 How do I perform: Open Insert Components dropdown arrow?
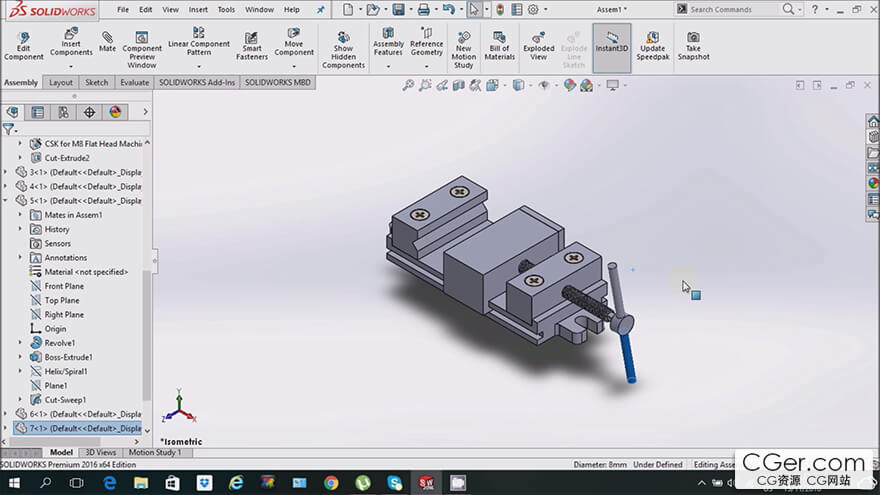71,67
